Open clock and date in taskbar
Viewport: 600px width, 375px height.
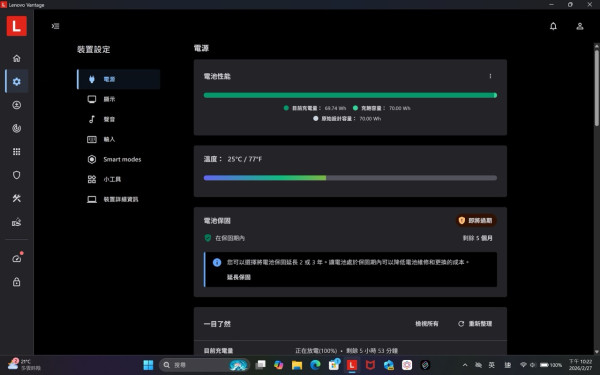(x=580, y=365)
